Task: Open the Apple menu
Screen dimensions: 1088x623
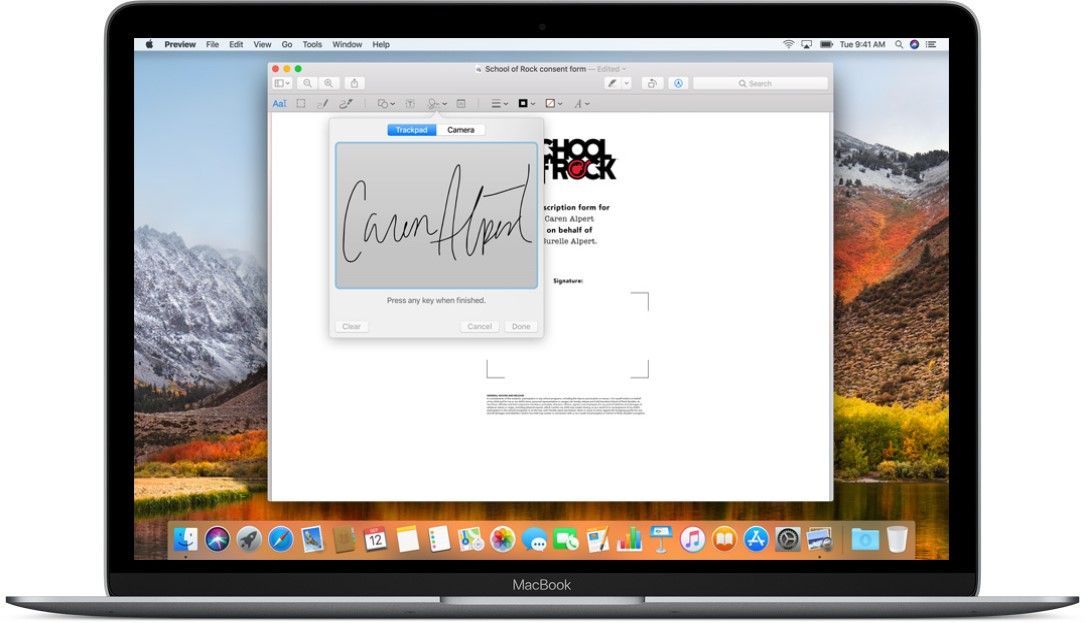Action: (149, 44)
